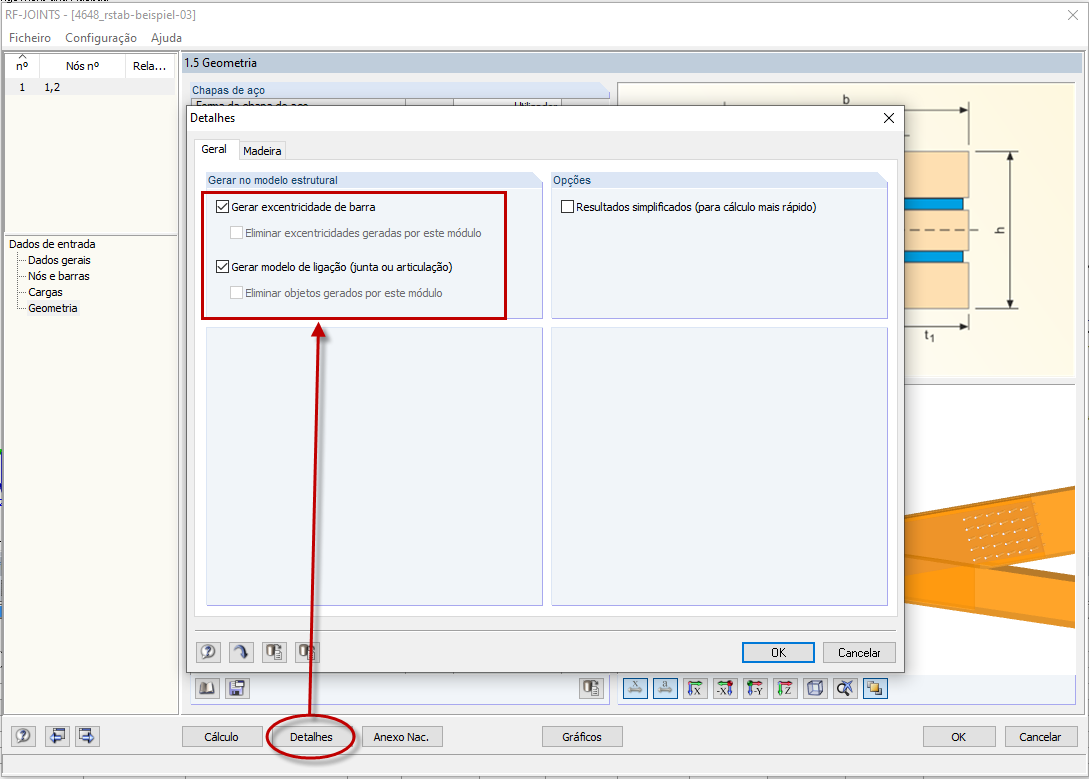Cancel the Detalhes dialog
The image size is (1089, 779).
859,653
